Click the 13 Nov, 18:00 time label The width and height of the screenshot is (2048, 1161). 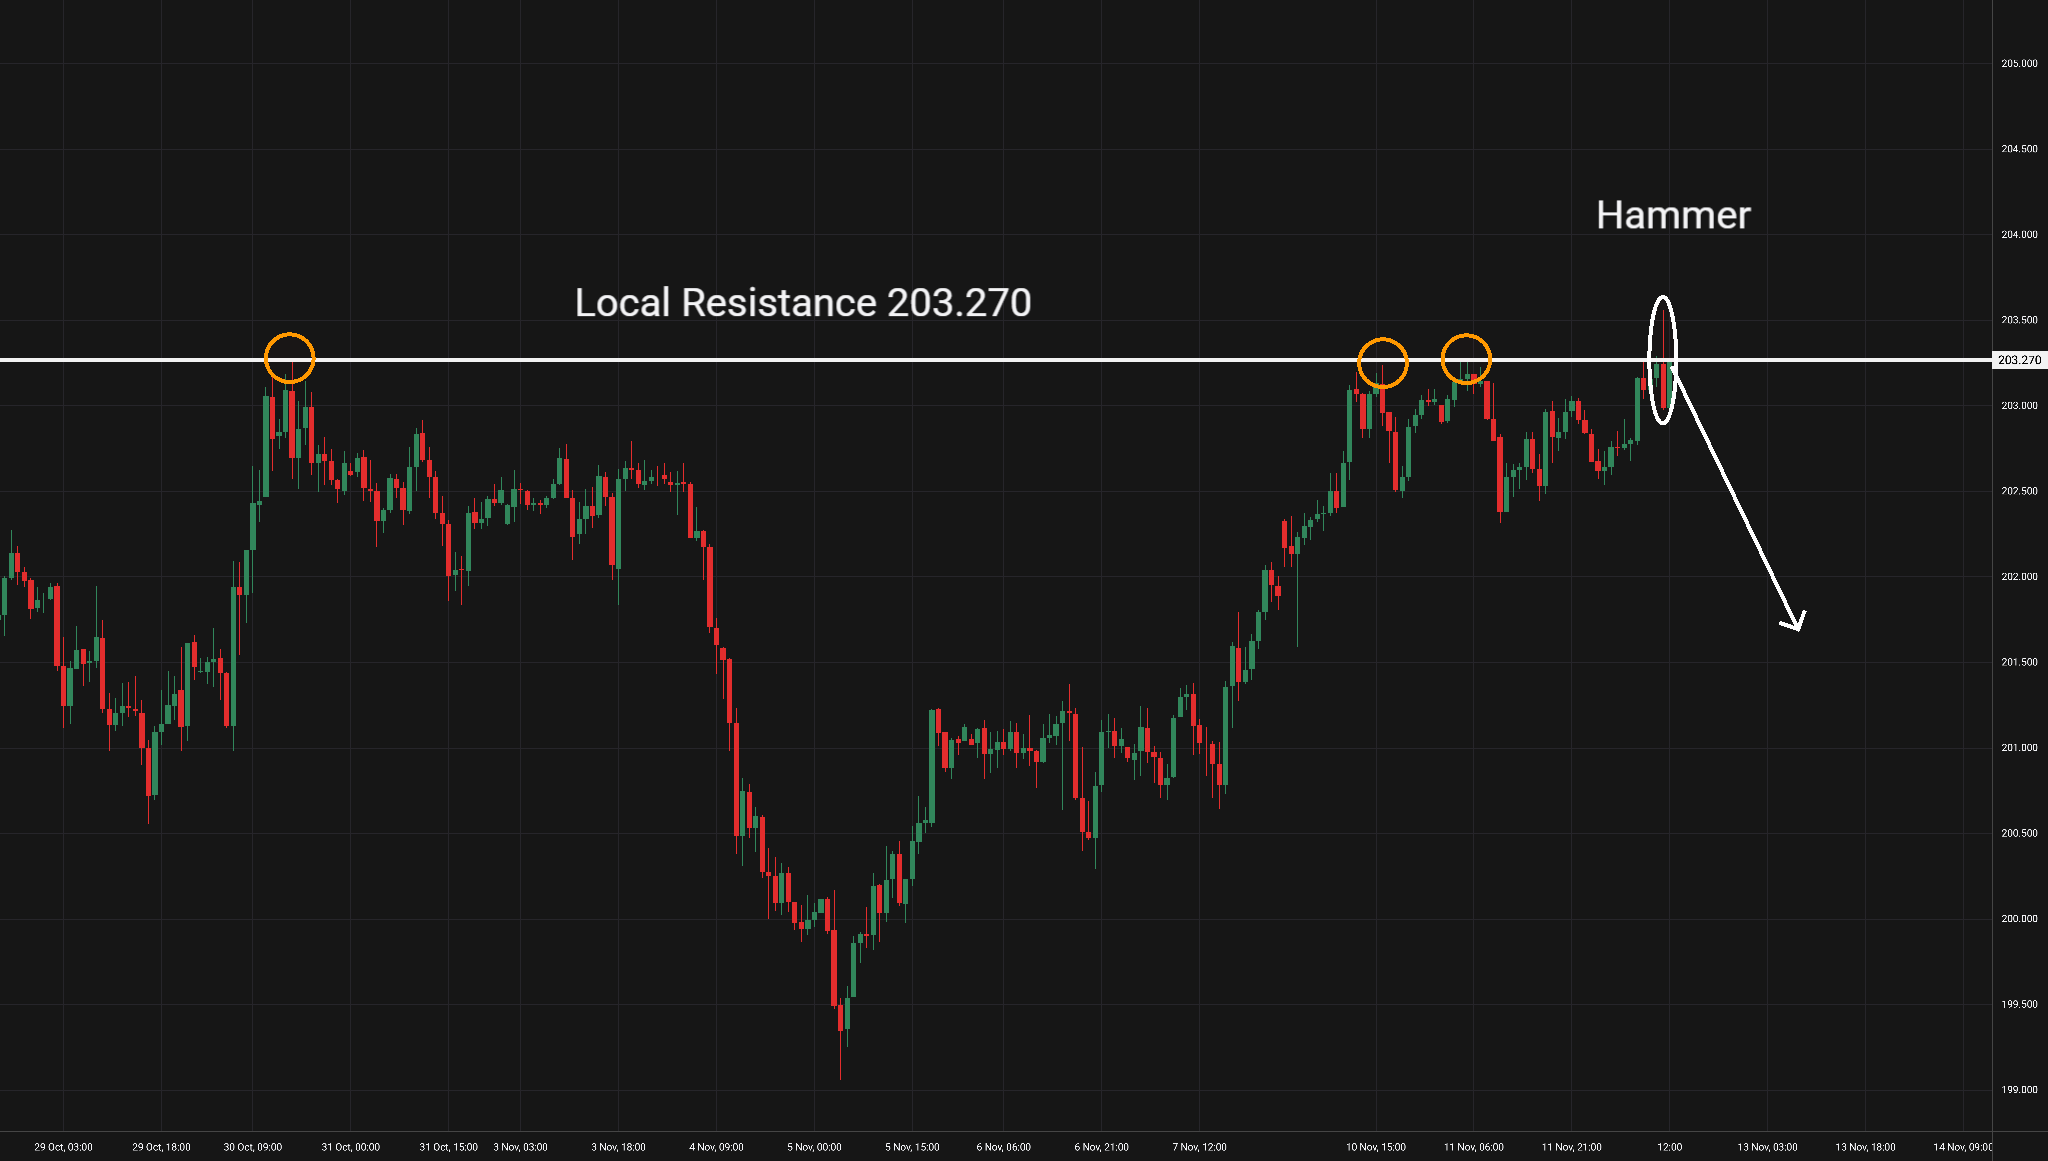coord(1865,1147)
